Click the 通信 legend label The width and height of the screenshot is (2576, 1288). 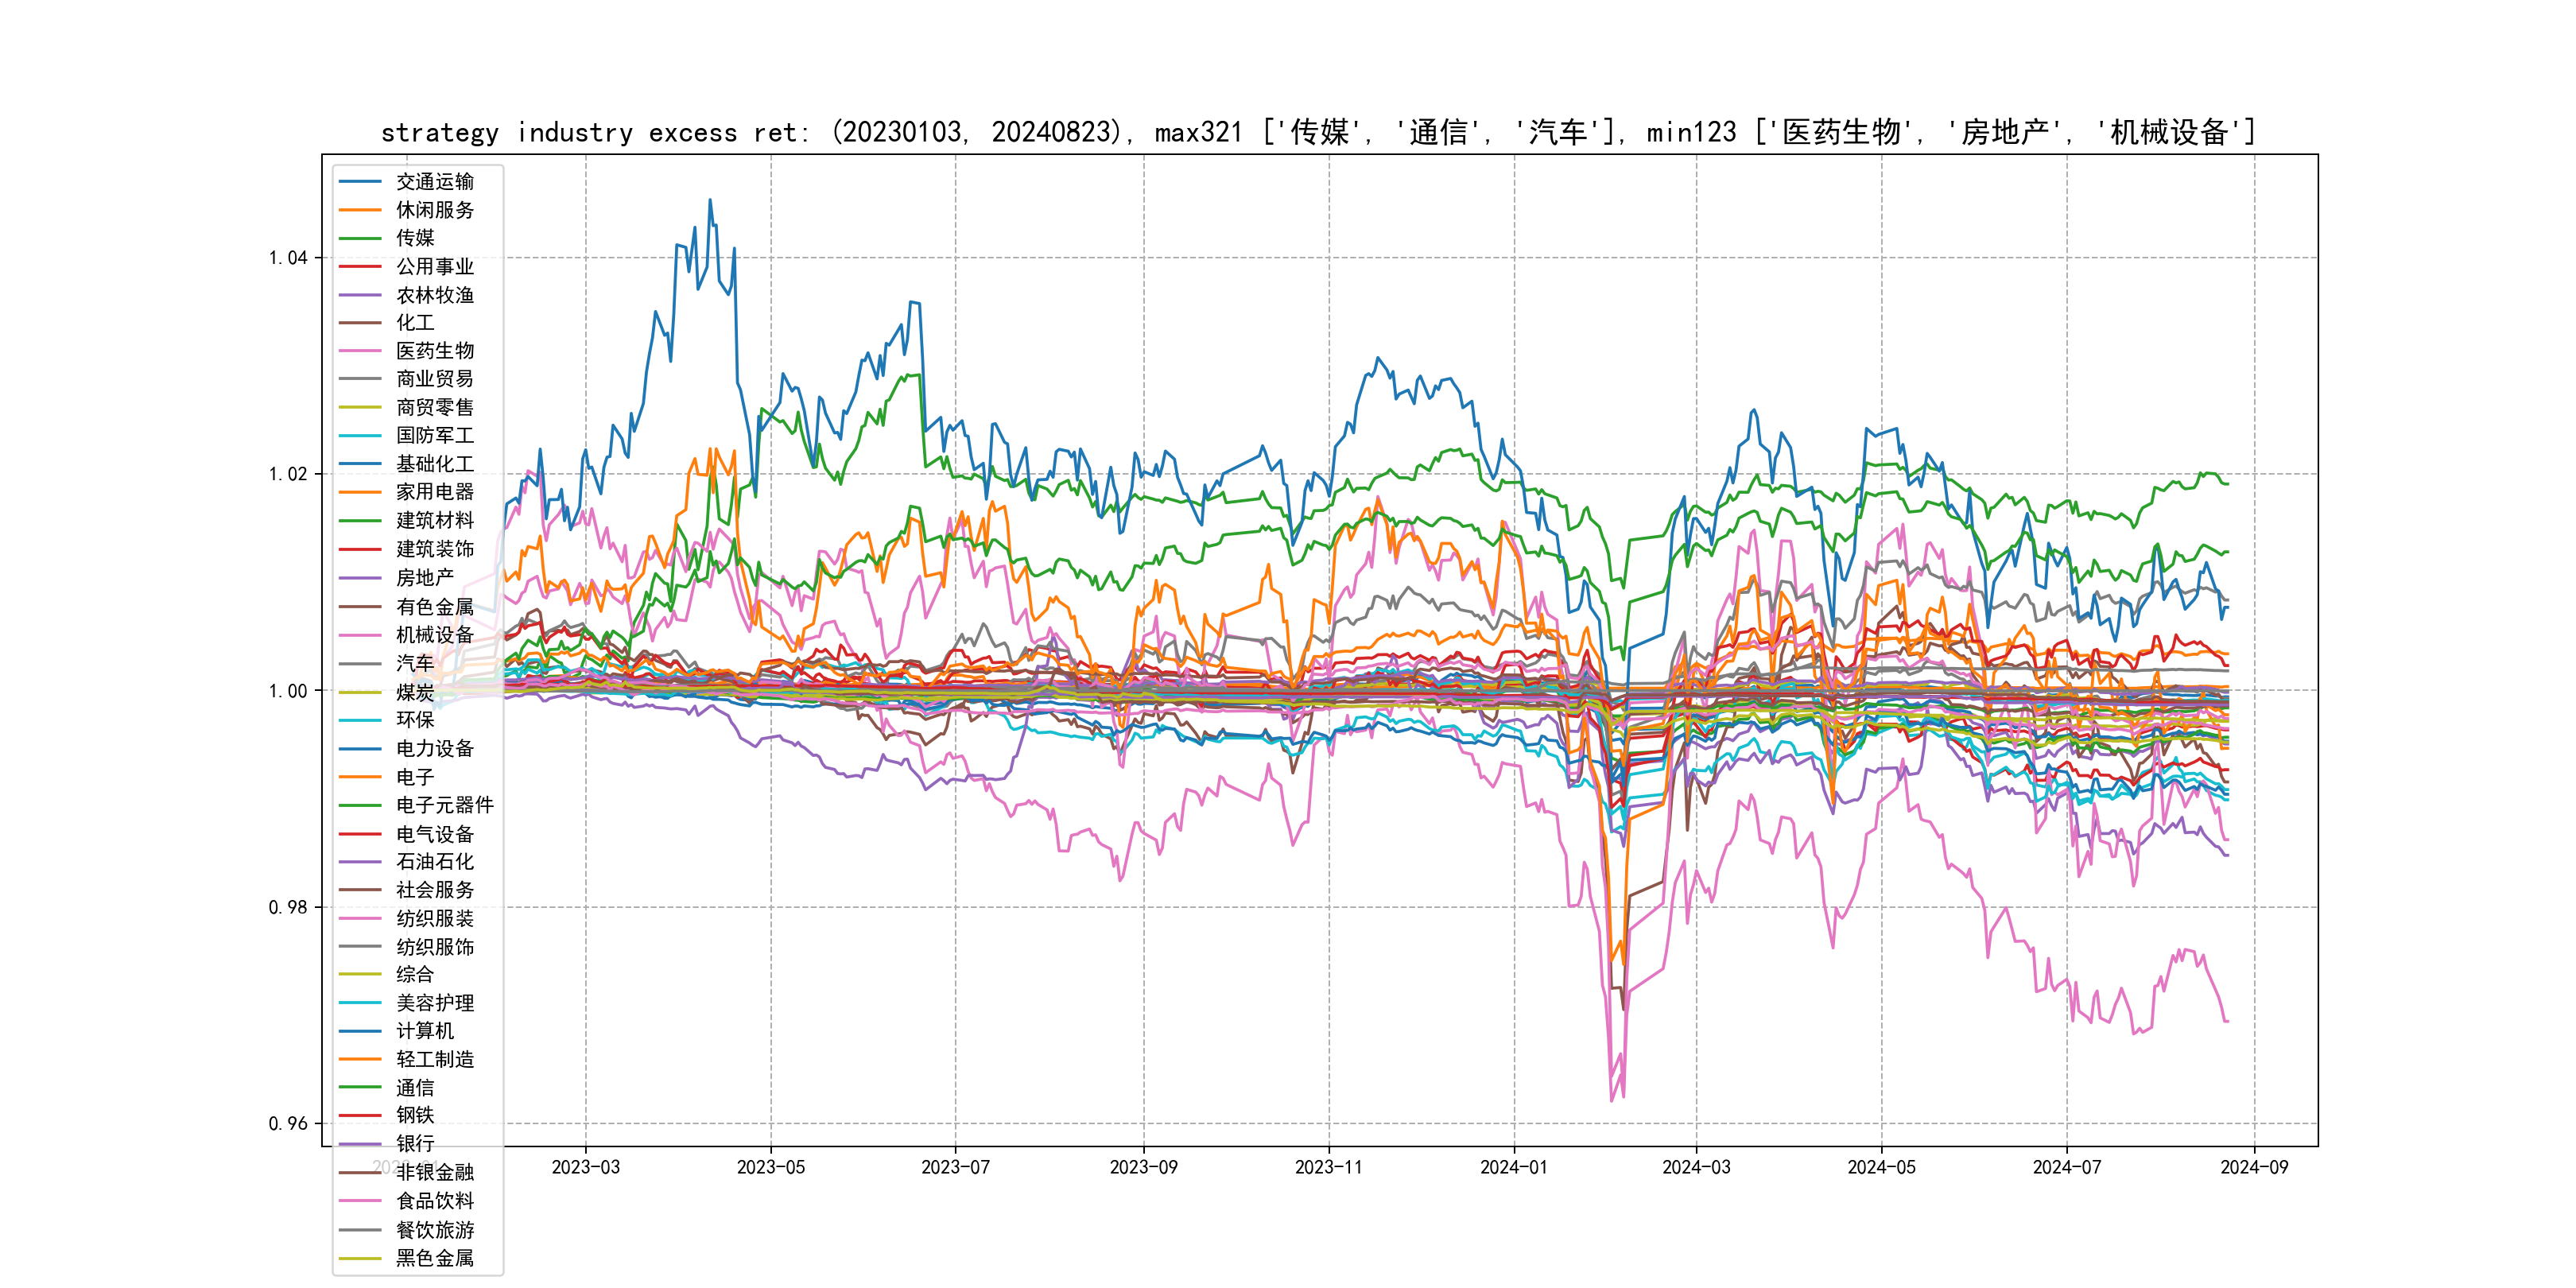[415, 1088]
